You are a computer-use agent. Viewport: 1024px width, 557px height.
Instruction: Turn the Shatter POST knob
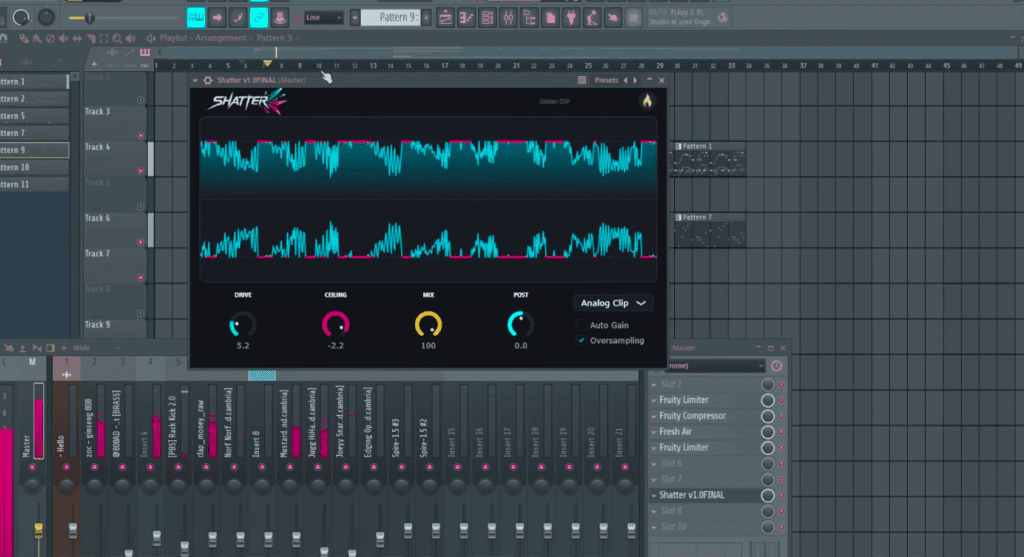520,325
